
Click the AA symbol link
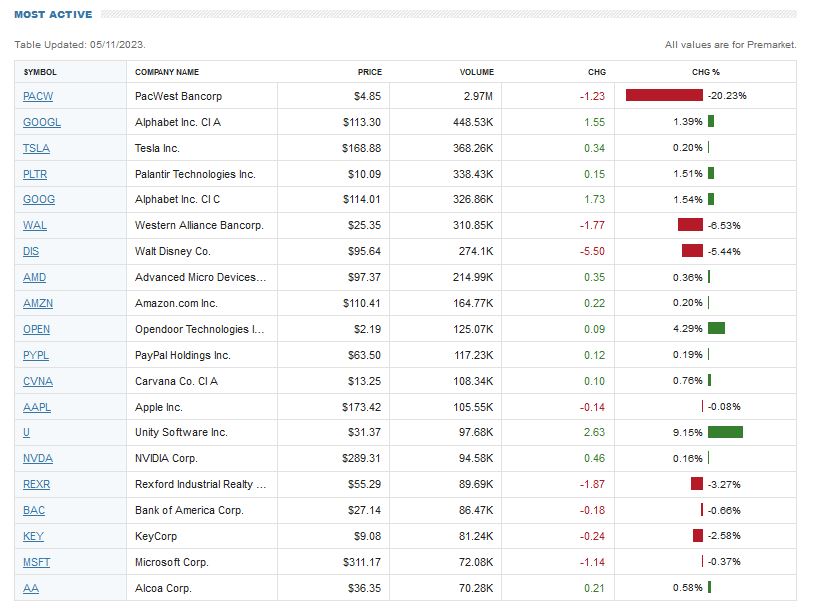click(31, 588)
